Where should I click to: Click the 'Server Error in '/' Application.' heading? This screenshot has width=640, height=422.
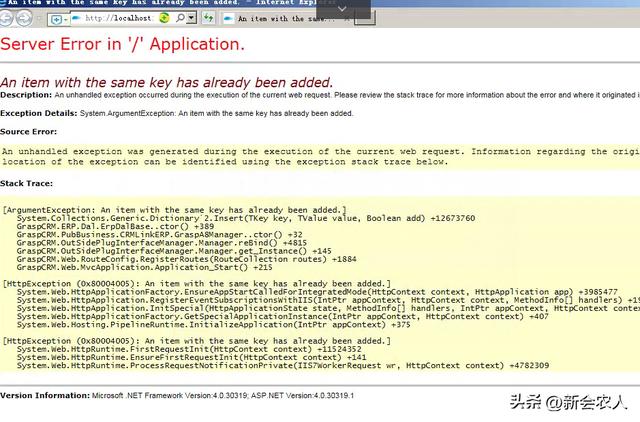[122, 44]
